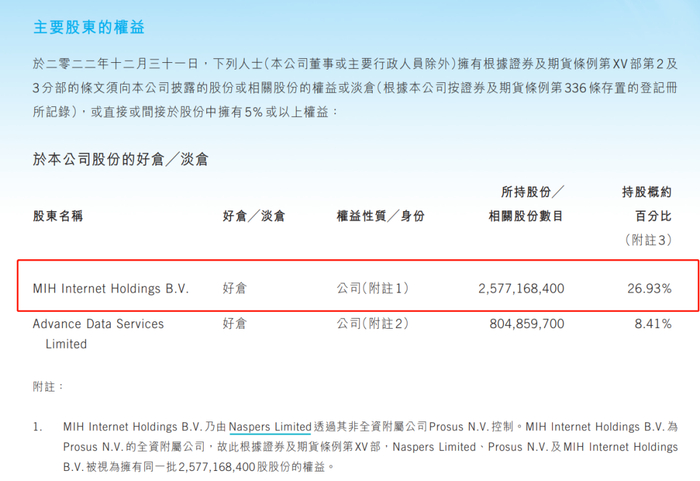This screenshot has height=481, width=700.
Task: Click the 附註： label
Action: tap(48, 386)
